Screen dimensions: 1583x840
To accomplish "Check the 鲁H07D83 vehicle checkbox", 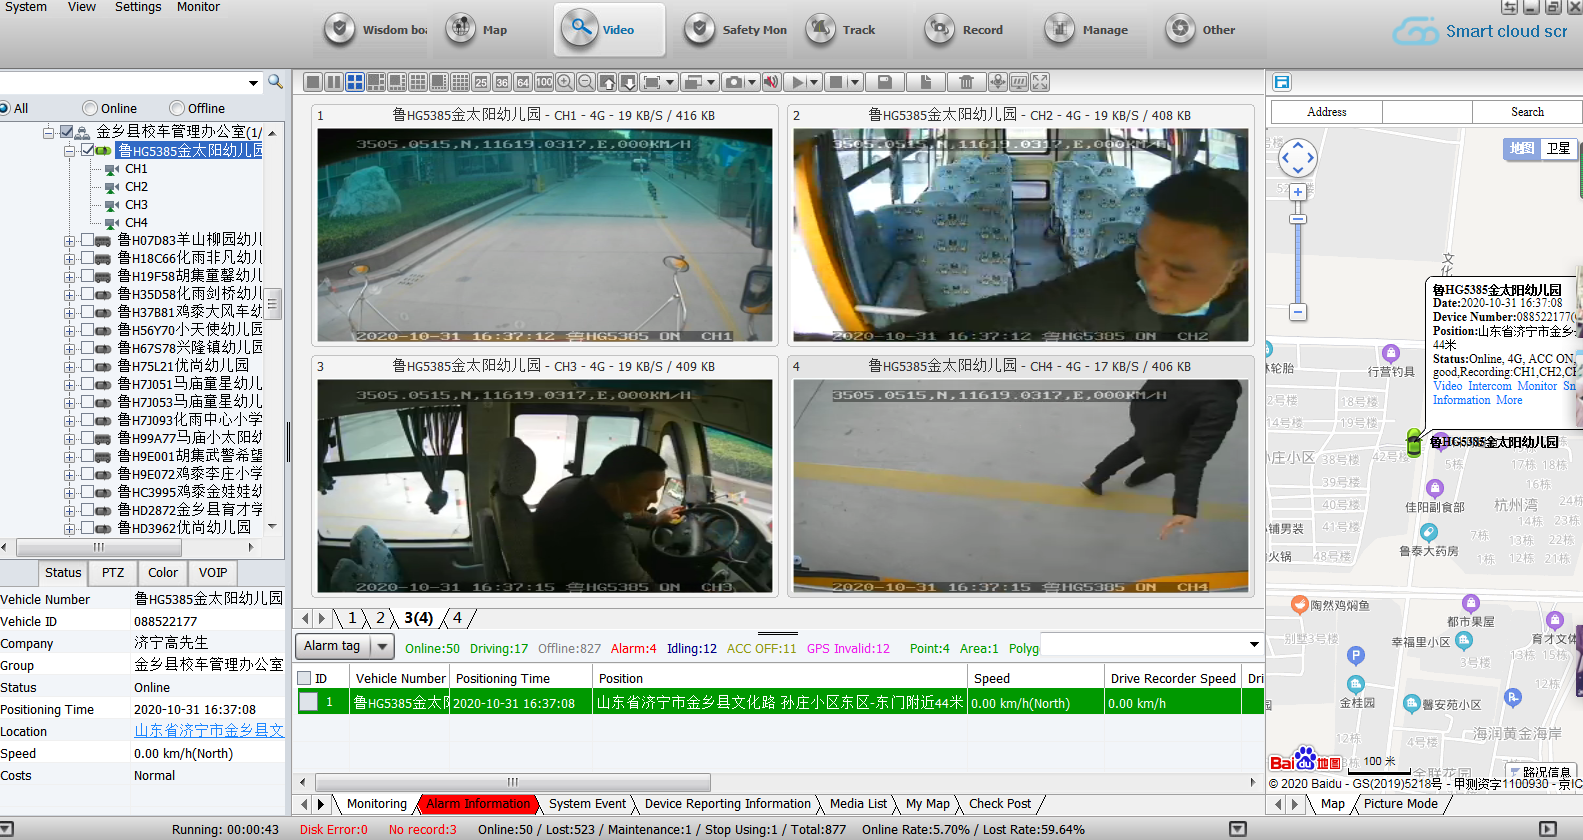I will [x=88, y=240].
